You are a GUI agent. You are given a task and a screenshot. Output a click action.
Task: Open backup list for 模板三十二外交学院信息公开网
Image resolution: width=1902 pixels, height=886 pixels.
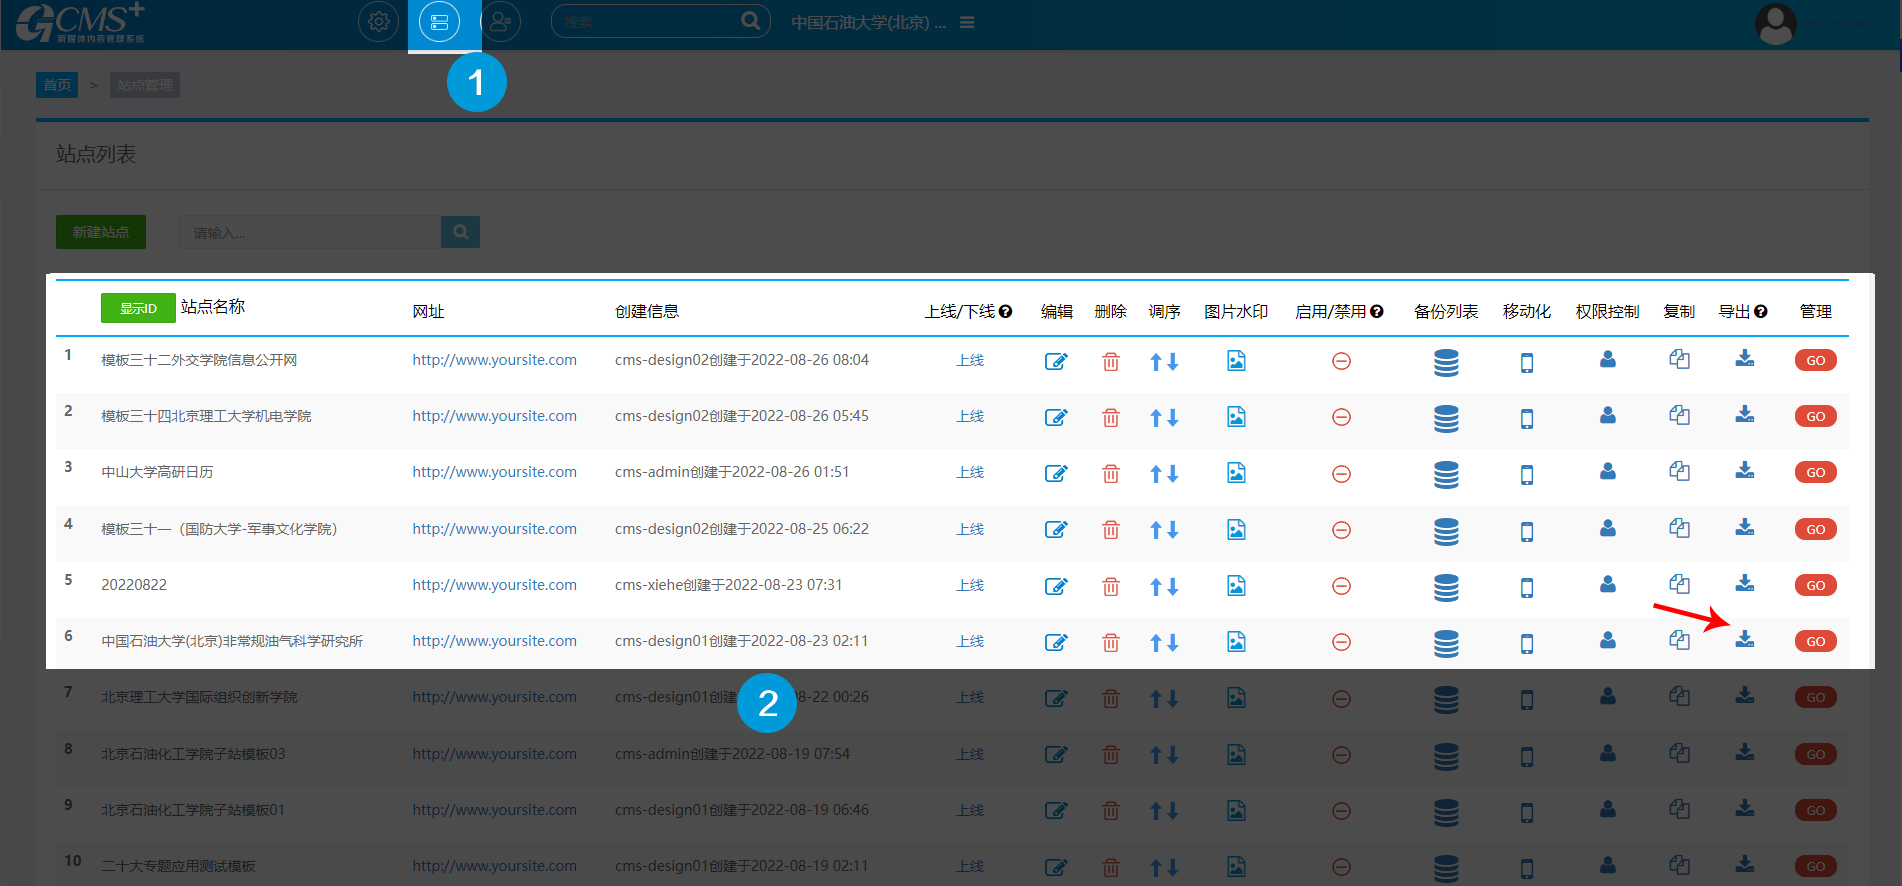(x=1445, y=362)
